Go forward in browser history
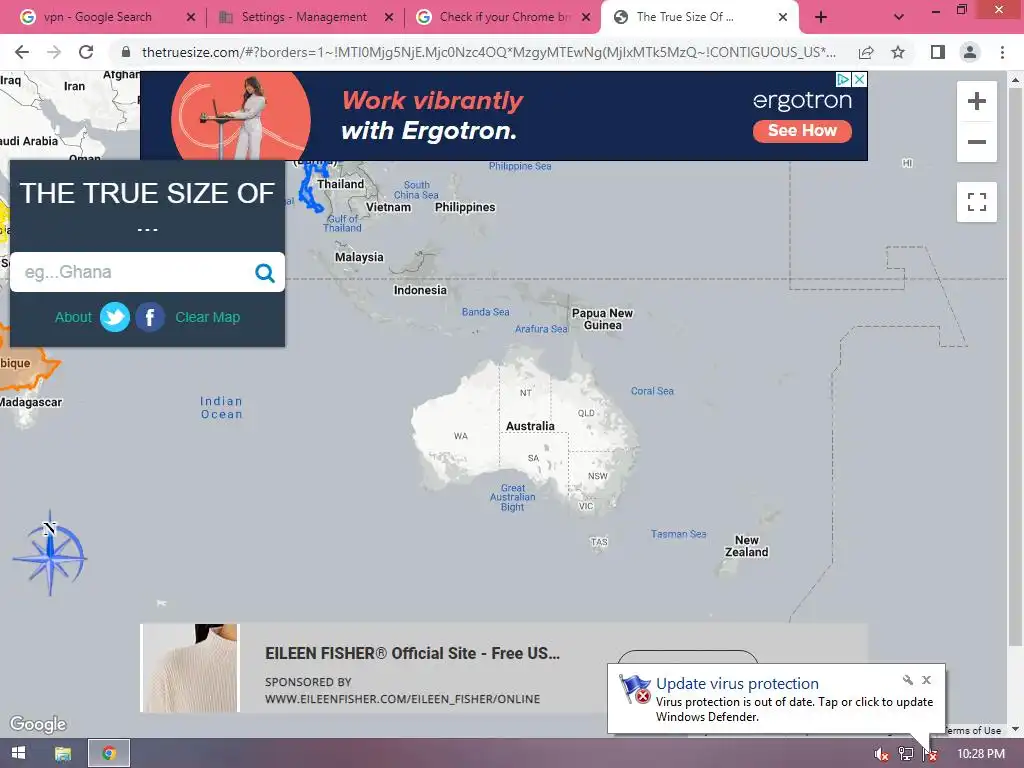 (54, 52)
